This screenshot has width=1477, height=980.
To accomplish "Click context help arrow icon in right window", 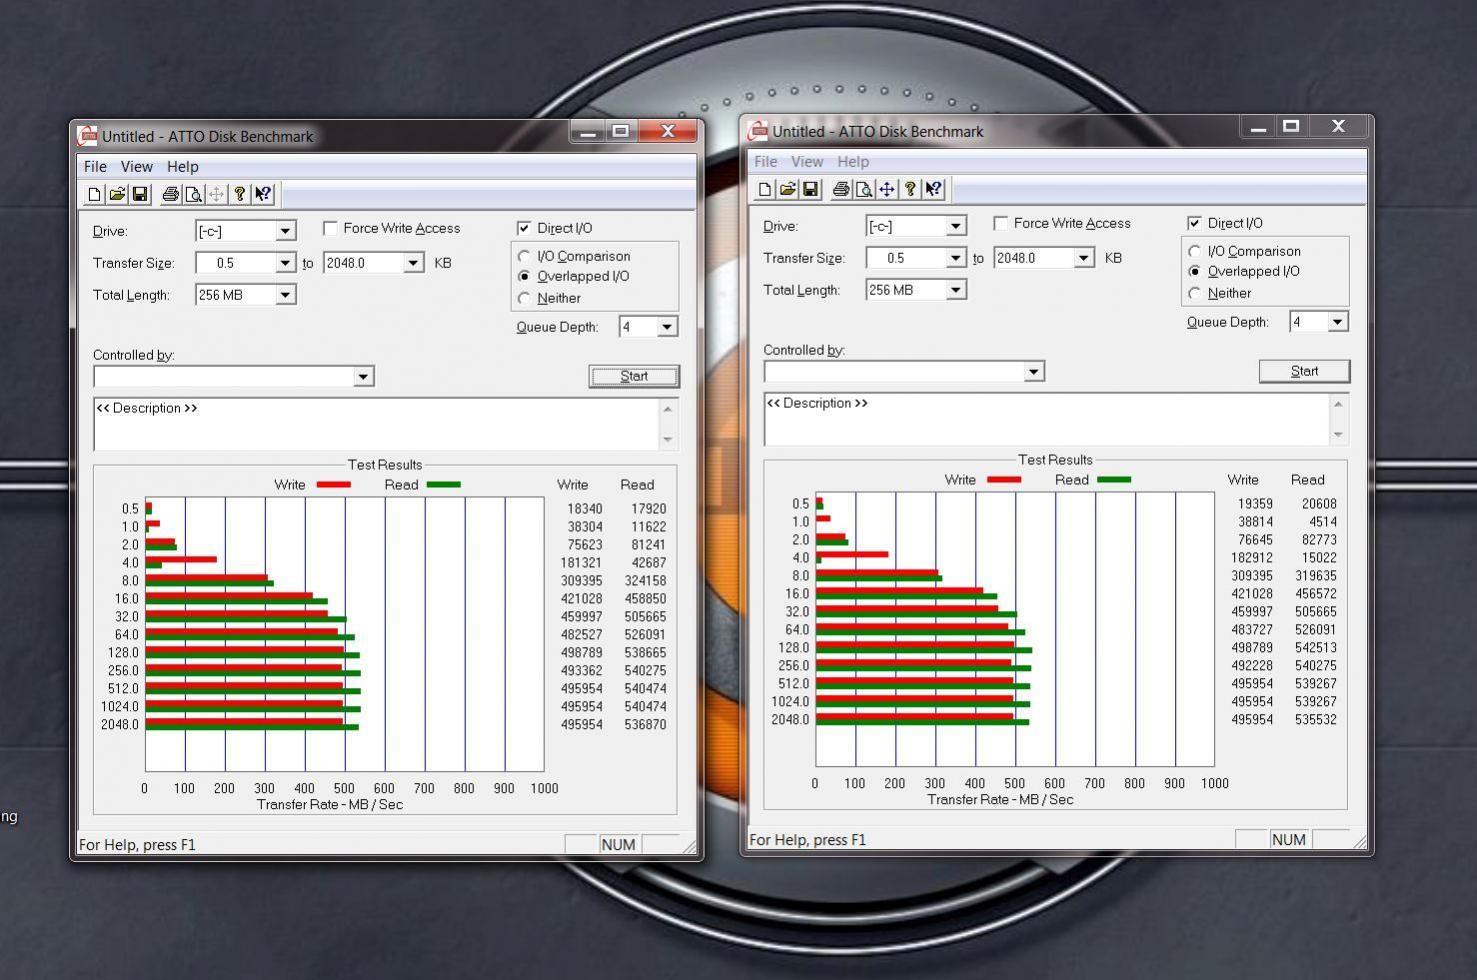I will pyautogui.click(x=934, y=189).
